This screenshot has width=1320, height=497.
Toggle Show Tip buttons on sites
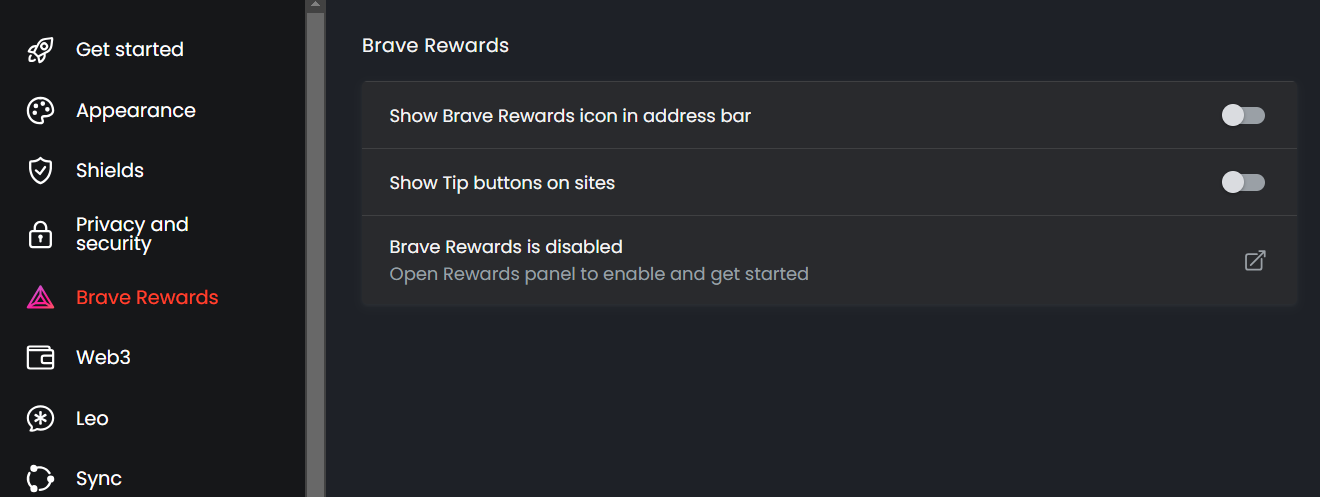coord(1243,183)
